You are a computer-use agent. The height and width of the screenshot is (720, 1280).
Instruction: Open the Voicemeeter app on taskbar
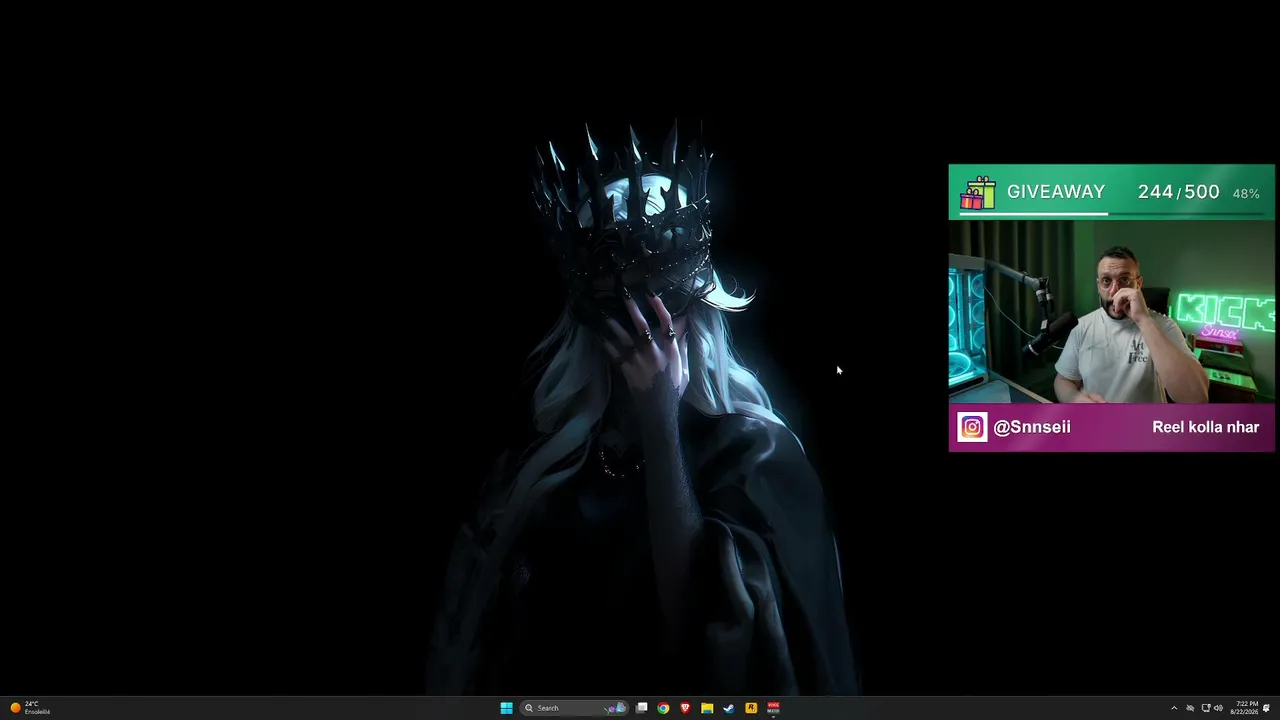773,708
